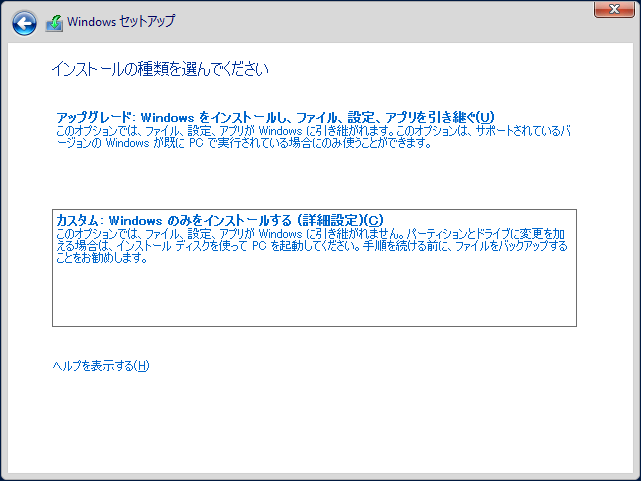The width and height of the screenshot is (641, 481).
Task: Click the インストールの種類を選んでください heading
Action: pyautogui.click(x=160, y=69)
